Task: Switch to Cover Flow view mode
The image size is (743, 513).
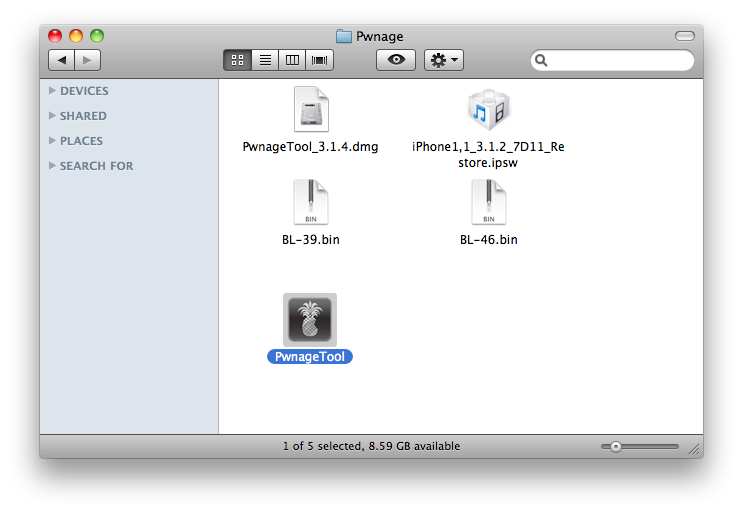Action: pyautogui.click(x=320, y=60)
